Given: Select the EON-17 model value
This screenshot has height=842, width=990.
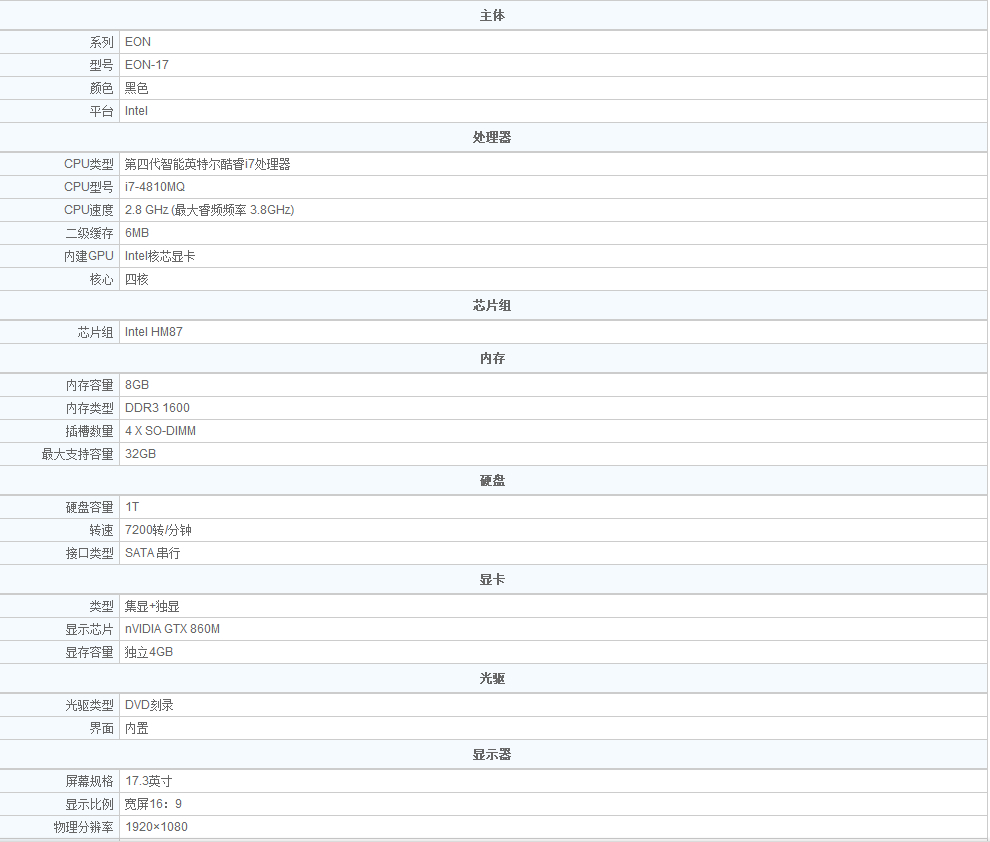Looking at the screenshot, I should (146, 65).
